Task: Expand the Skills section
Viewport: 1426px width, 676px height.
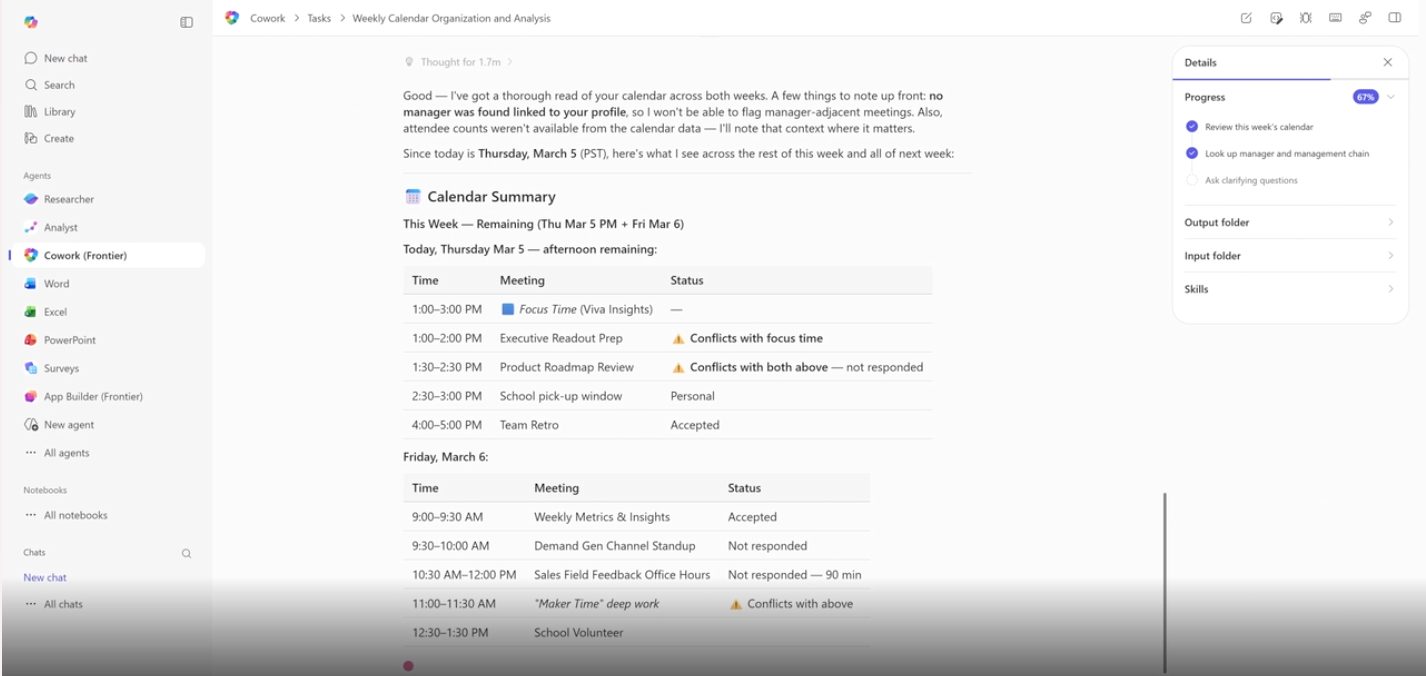Action: coord(1288,289)
